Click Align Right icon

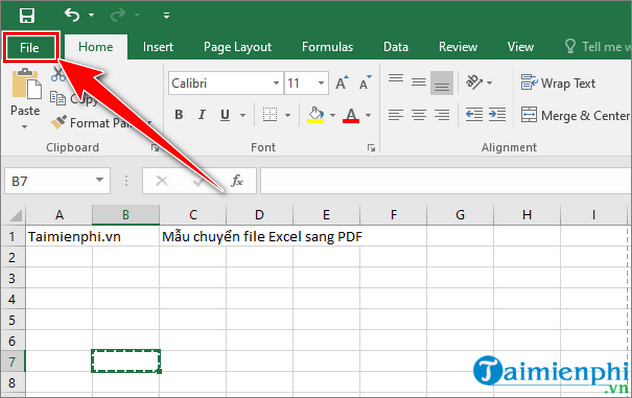point(442,115)
